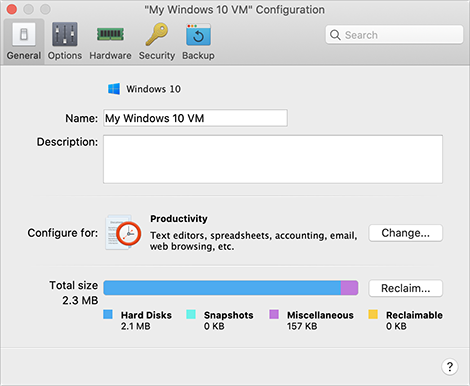Image resolution: width=470 pixels, height=386 pixels.
Task: Click the purple Miscellaneous legend swatch
Action: tap(274, 314)
